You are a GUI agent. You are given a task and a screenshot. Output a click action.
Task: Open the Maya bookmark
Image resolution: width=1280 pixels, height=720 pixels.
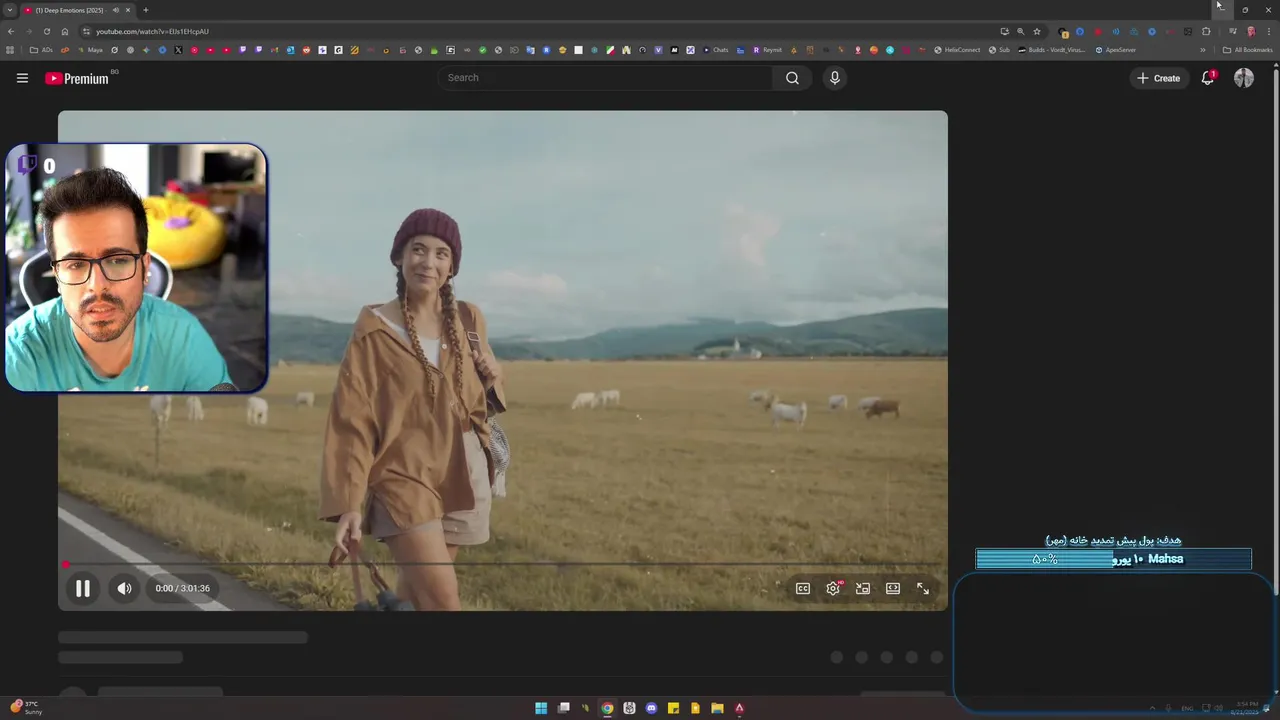tap(89, 50)
